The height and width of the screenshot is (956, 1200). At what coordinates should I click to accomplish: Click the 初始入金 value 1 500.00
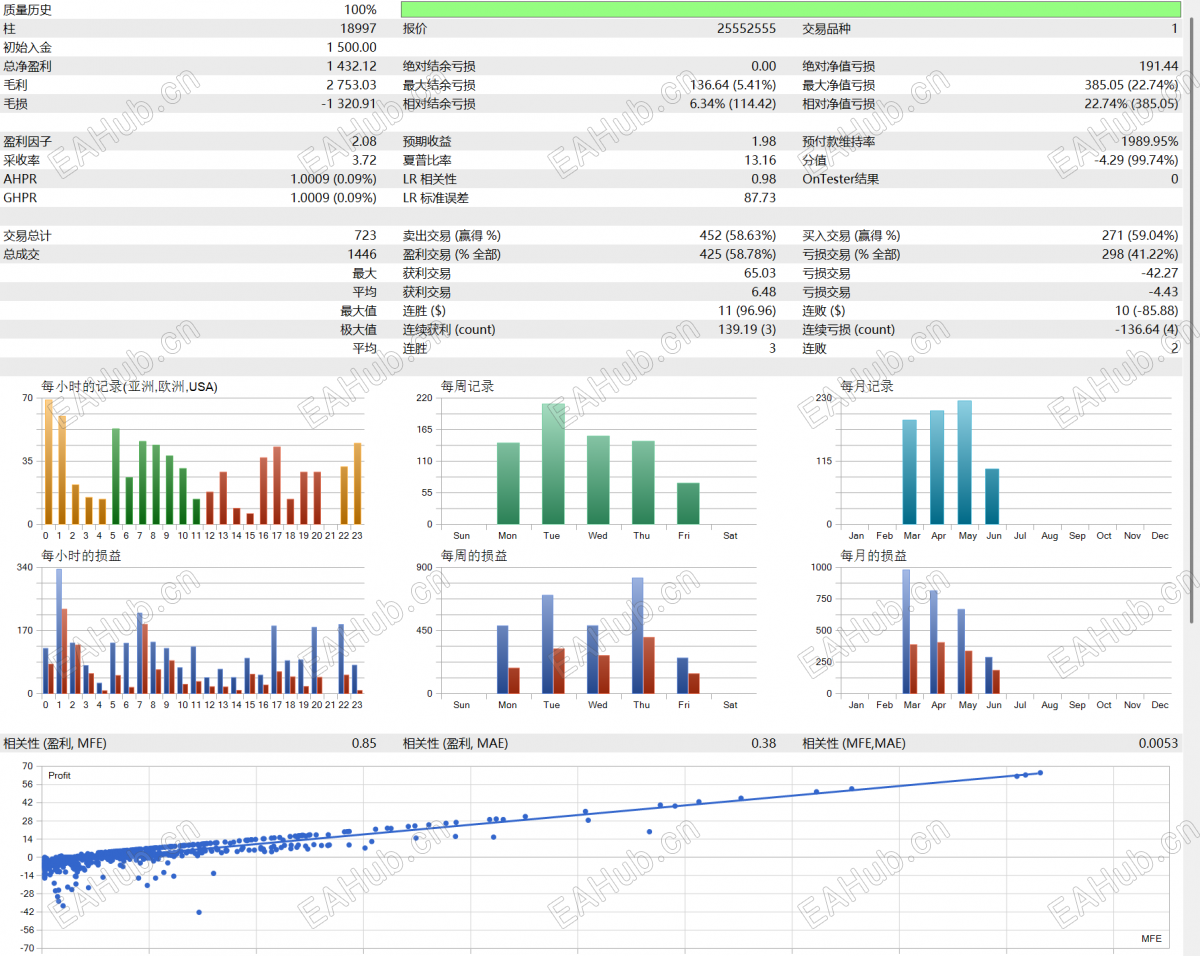[352, 47]
